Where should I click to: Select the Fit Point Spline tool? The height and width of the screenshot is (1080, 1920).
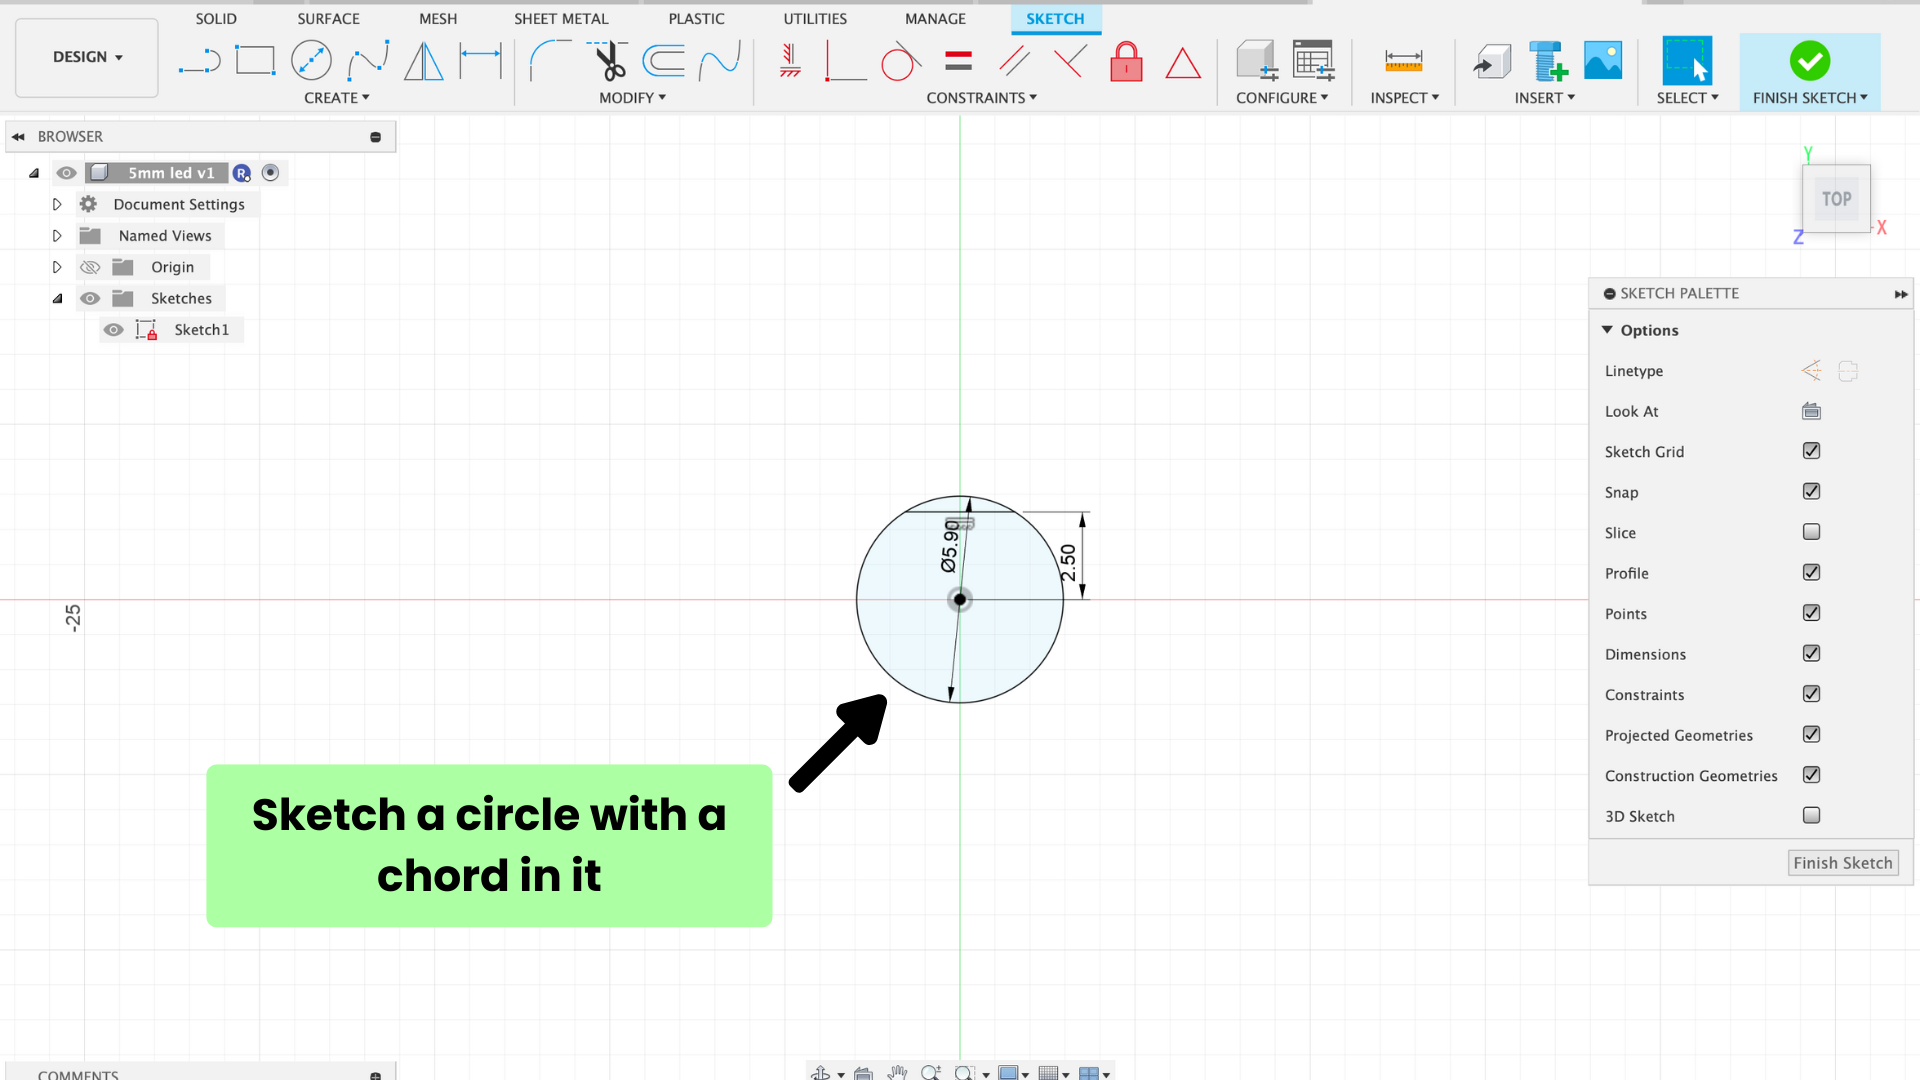(x=368, y=61)
